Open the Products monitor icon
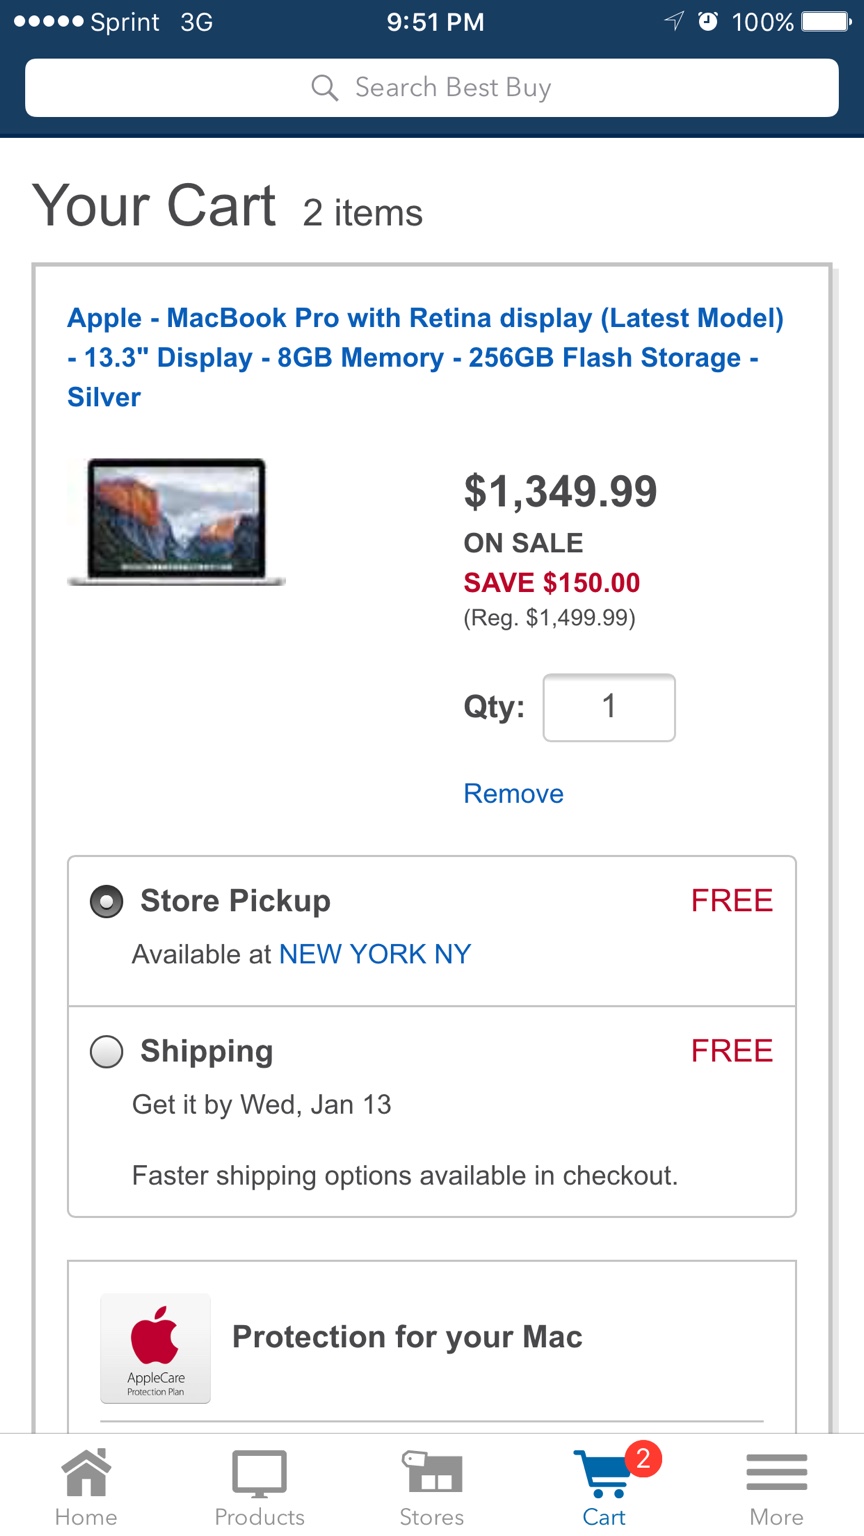This screenshot has height=1536, width=864. (259, 1473)
